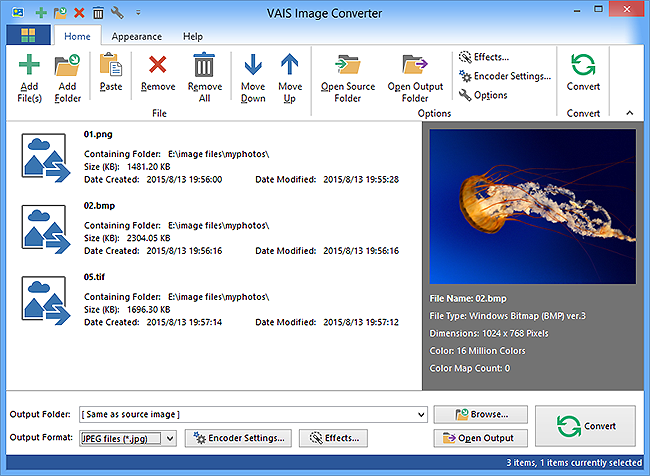This screenshot has height=476, width=650.
Task: Open Options in ribbon
Action: pyautogui.click(x=483, y=95)
